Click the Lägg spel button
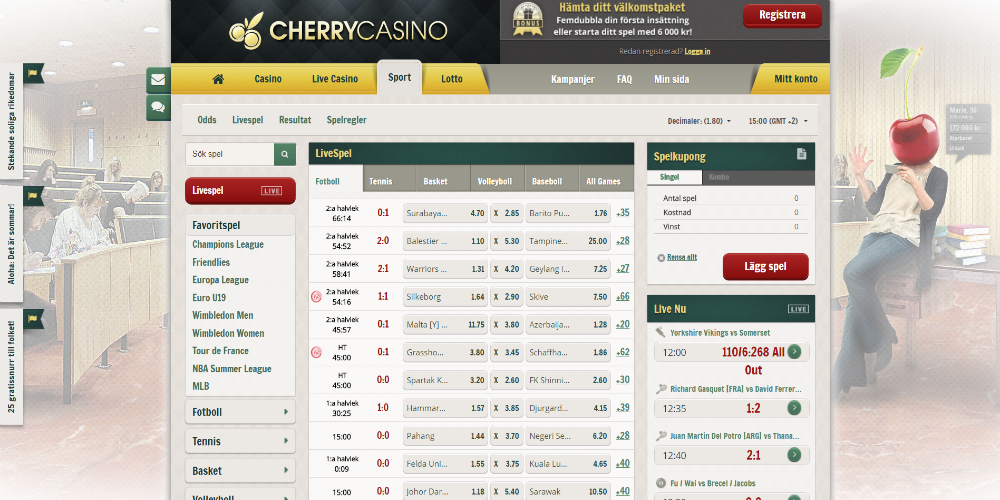Viewport: 1000px width, 500px height. click(x=765, y=267)
